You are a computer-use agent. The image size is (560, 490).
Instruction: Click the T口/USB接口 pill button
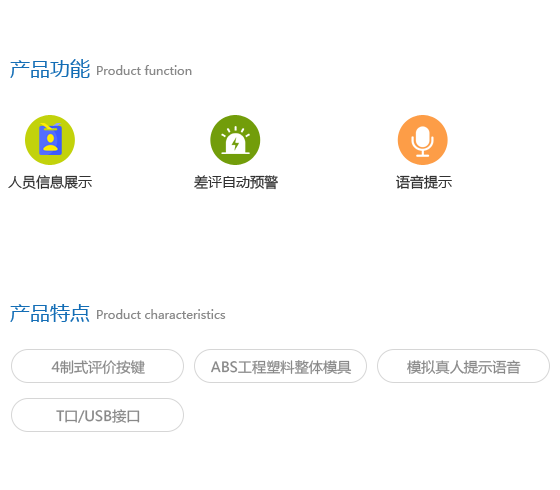[98, 415]
